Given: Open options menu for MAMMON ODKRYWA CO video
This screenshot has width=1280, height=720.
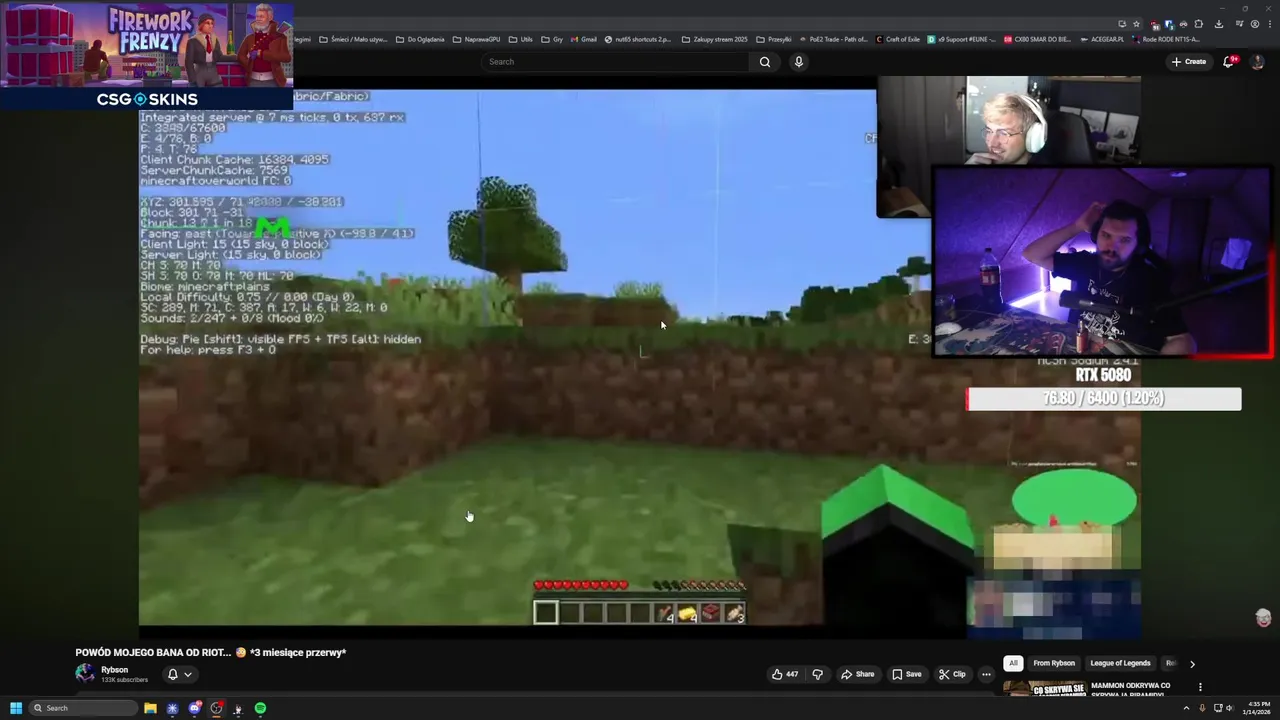Looking at the screenshot, I should [1200, 687].
